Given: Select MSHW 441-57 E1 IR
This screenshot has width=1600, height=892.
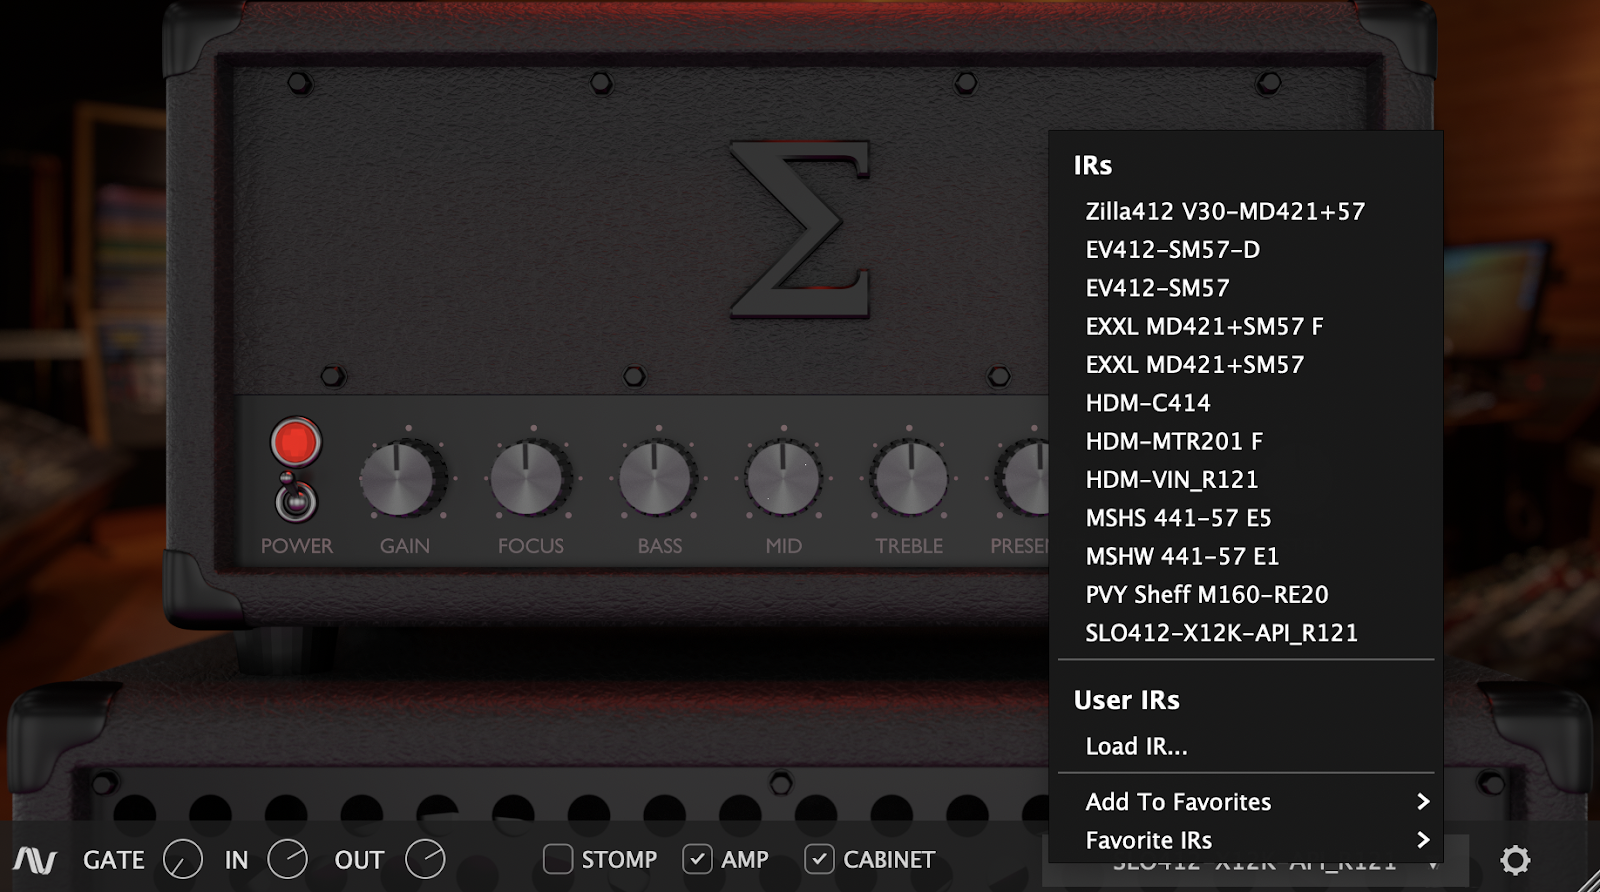Looking at the screenshot, I should pyautogui.click(x=1245, y=556).
